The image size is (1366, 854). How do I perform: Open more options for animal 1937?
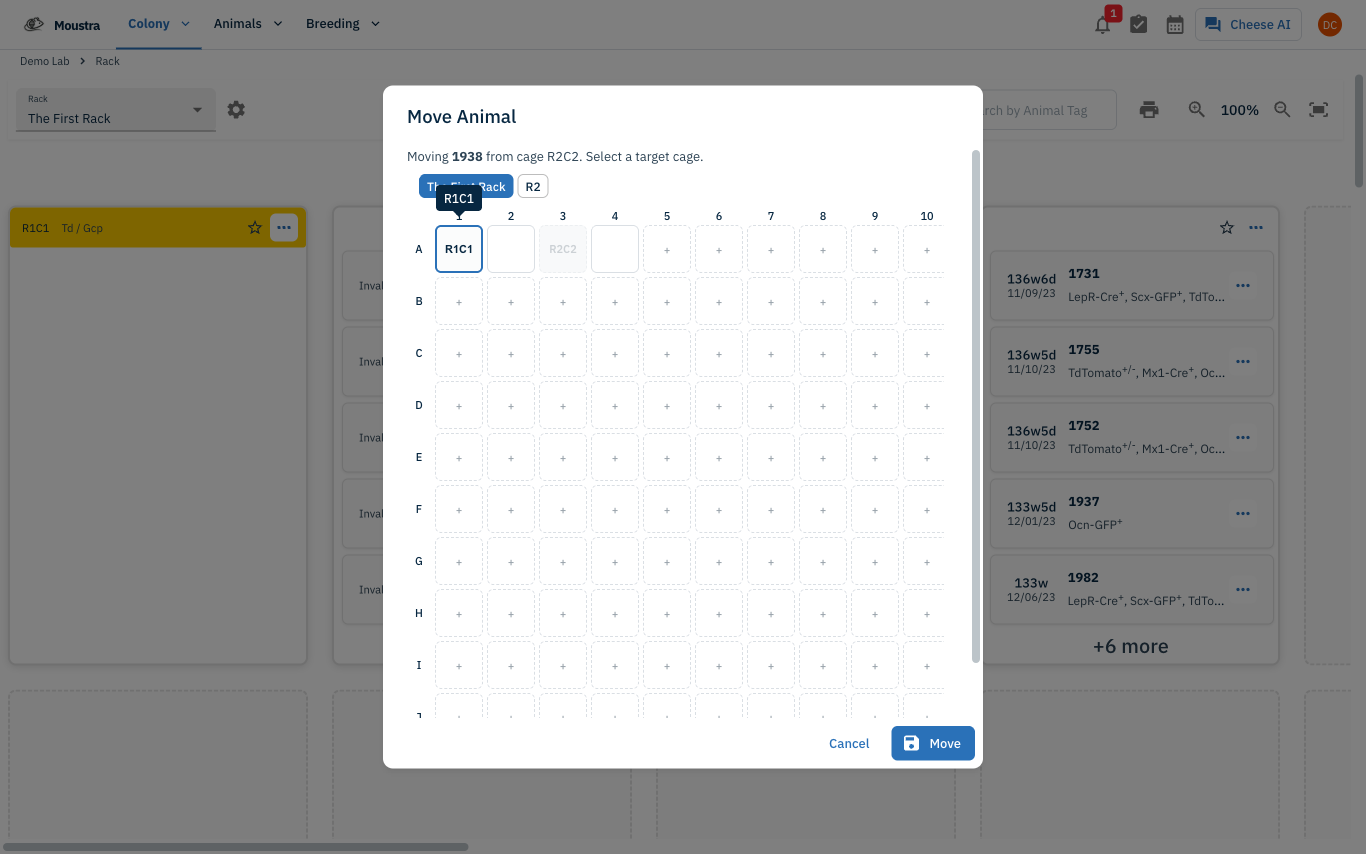pyautogui.click(x=1243, y=514)
